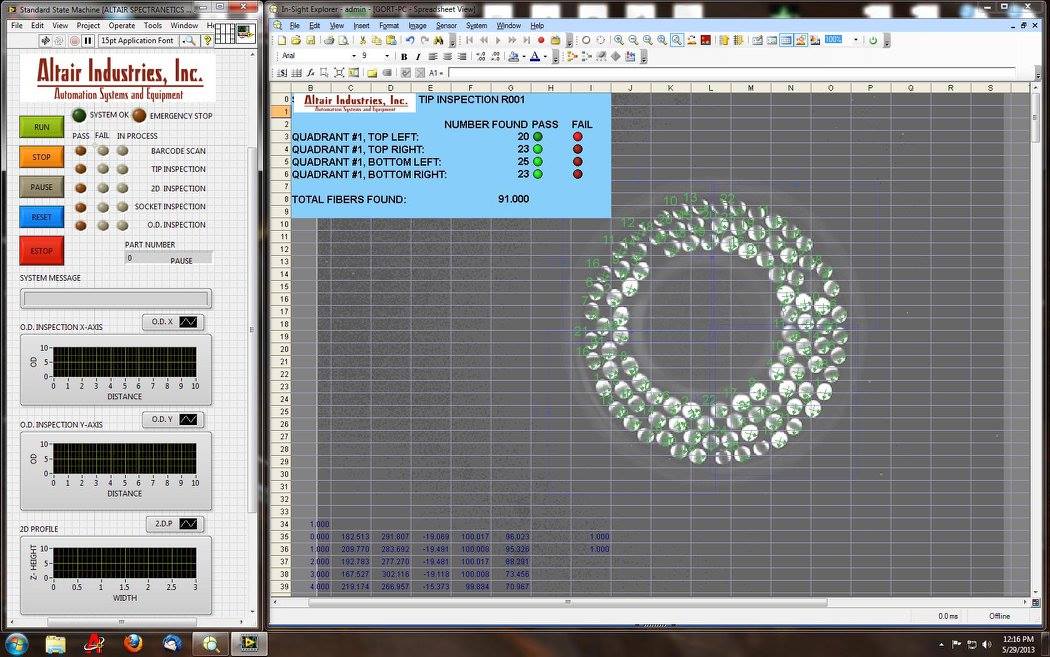Image resolution: width=1050 pixels, height=657 pixels.
Task: Click the In-Sight formula bar input
Action: tap(731, 72)
